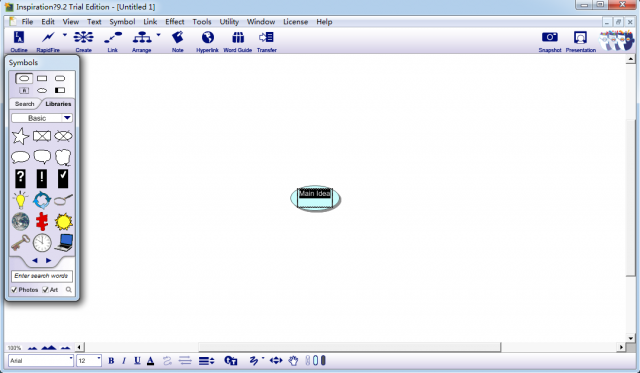The width and height of the screenshot is (640, 373).
Task: Click the horizontal scrollbar thumb
Action: (x=349, y=347)
